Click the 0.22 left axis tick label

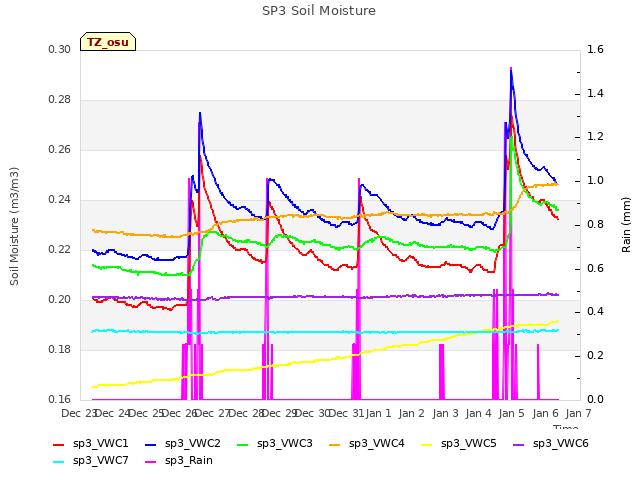click(x=60, y=249)
